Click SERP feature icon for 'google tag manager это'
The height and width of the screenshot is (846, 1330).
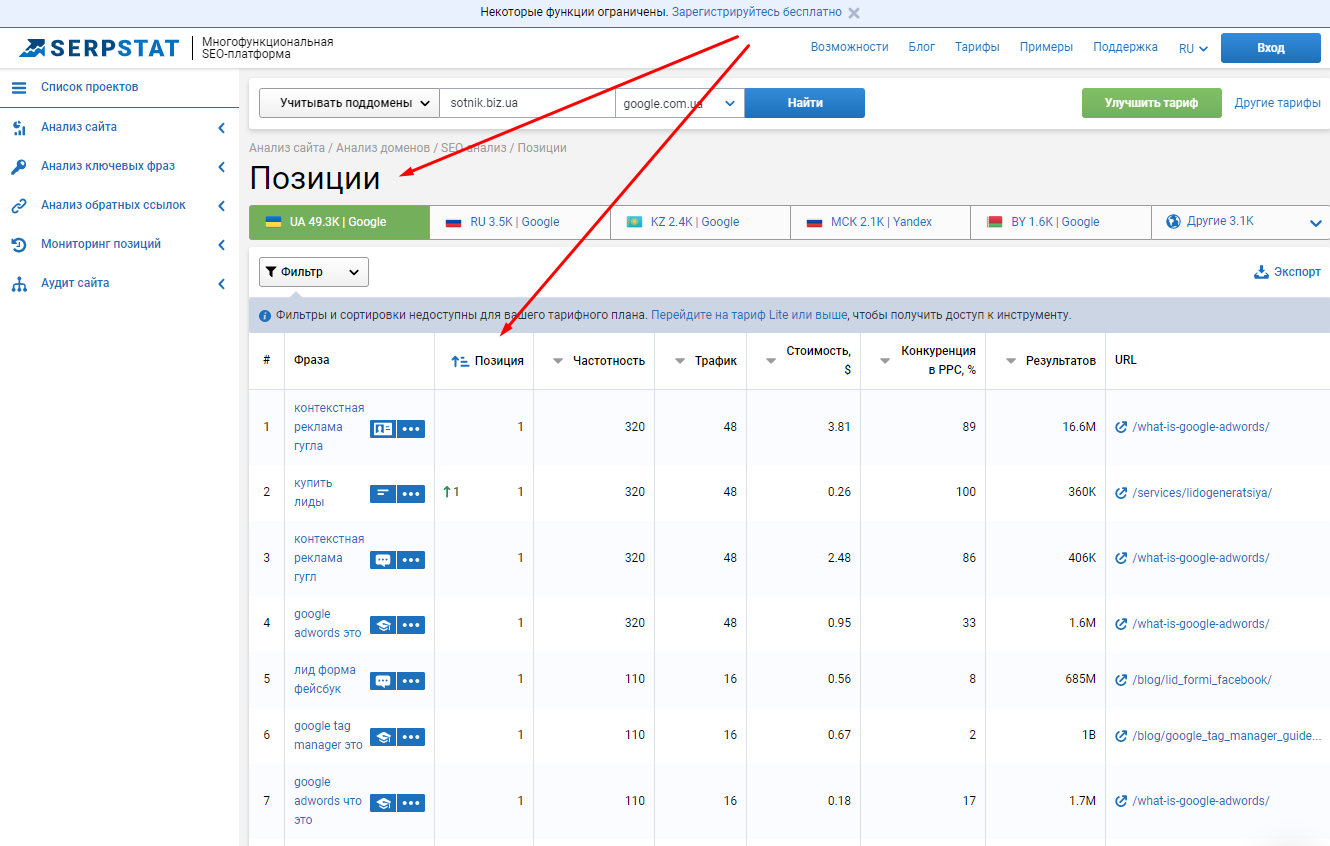coord(382,737)
